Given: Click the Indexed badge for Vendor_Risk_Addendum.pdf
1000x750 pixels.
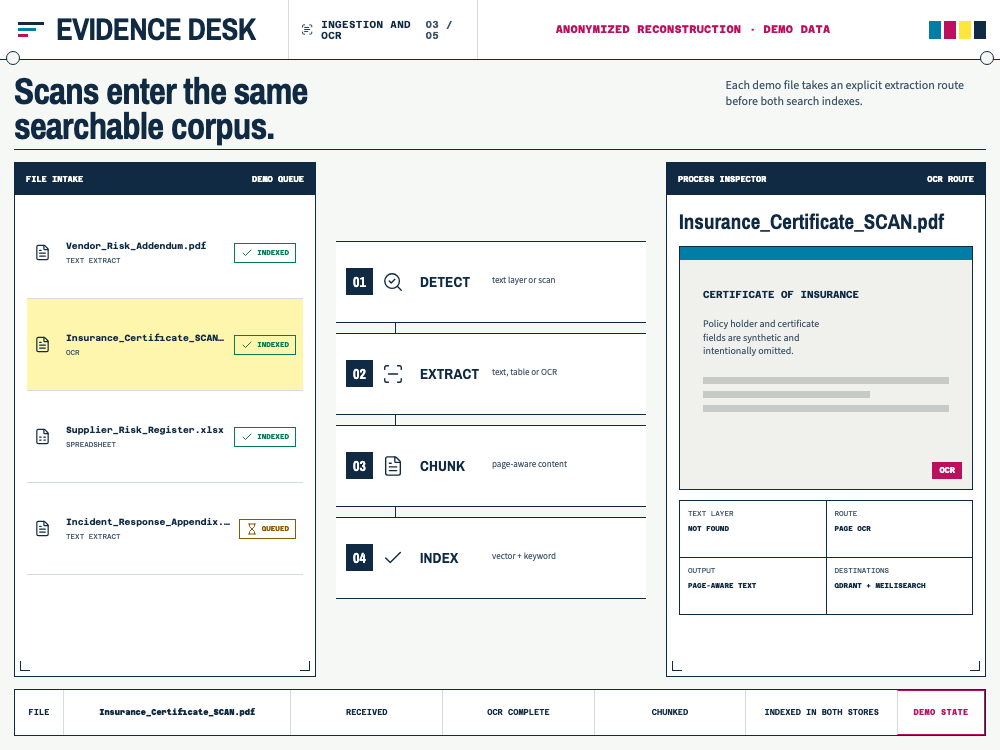Looking at the screenshot, I should click(x=265, y=253).
